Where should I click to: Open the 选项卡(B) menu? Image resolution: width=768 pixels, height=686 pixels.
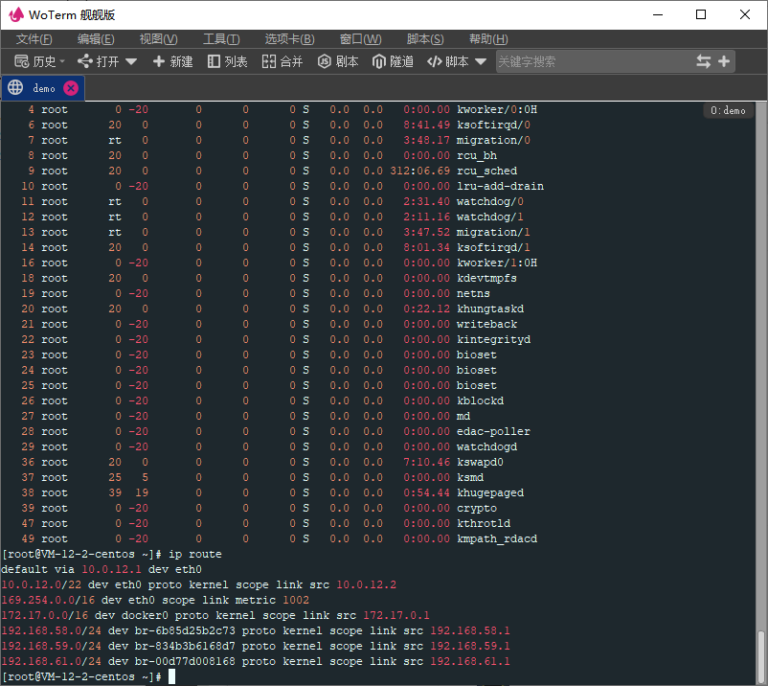[289, 39]
